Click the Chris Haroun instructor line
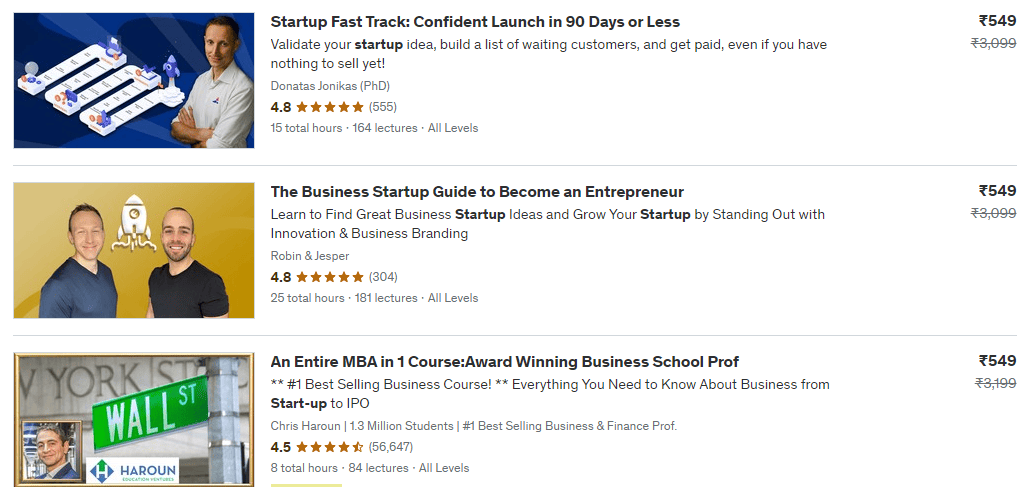 474,425
